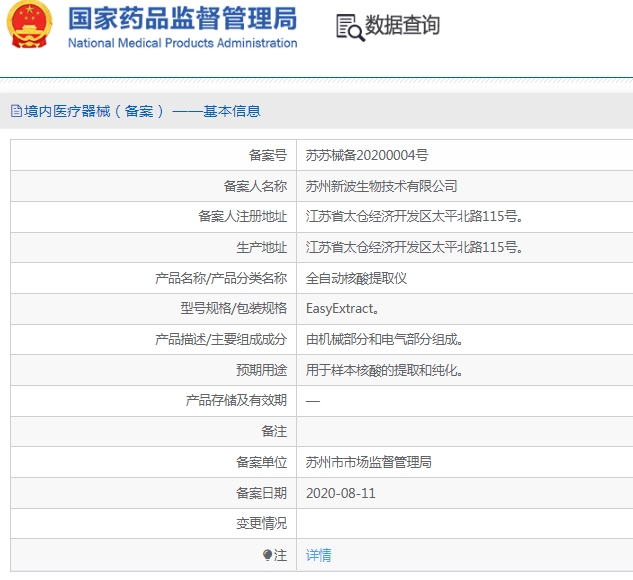Click intended use 用于样本核酸的提取和纯化。
Image resolution: width=633 pixels, height=580 pixels.
point(384,370)
